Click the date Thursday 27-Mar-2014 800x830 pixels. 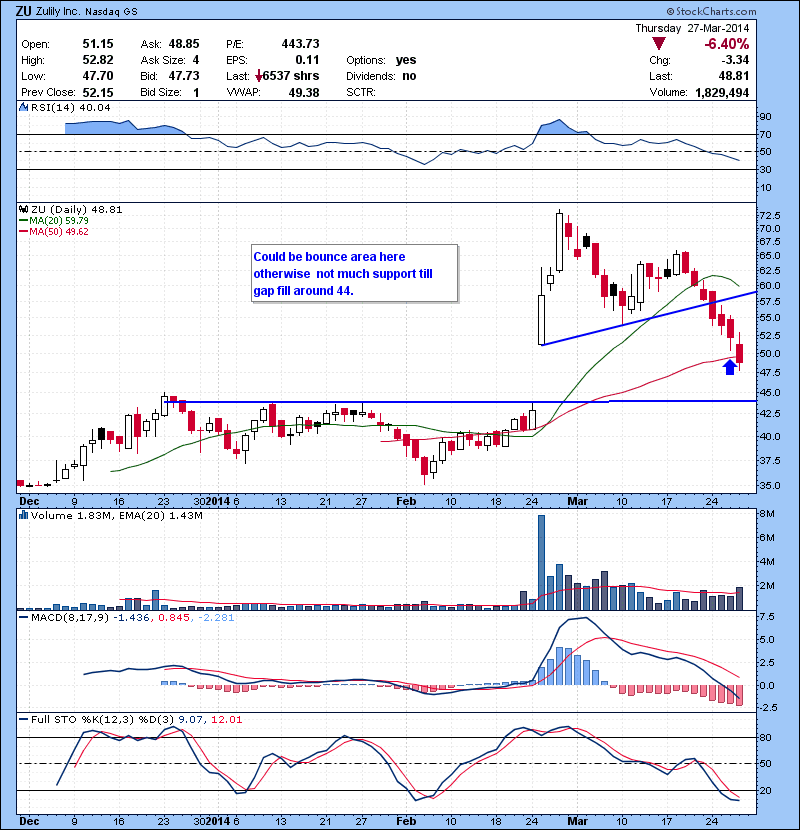pos(693,28)
